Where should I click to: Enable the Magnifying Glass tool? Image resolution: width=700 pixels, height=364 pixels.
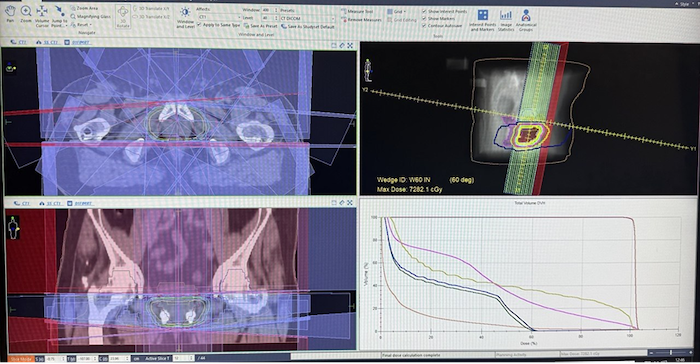(x=91, y=17)
